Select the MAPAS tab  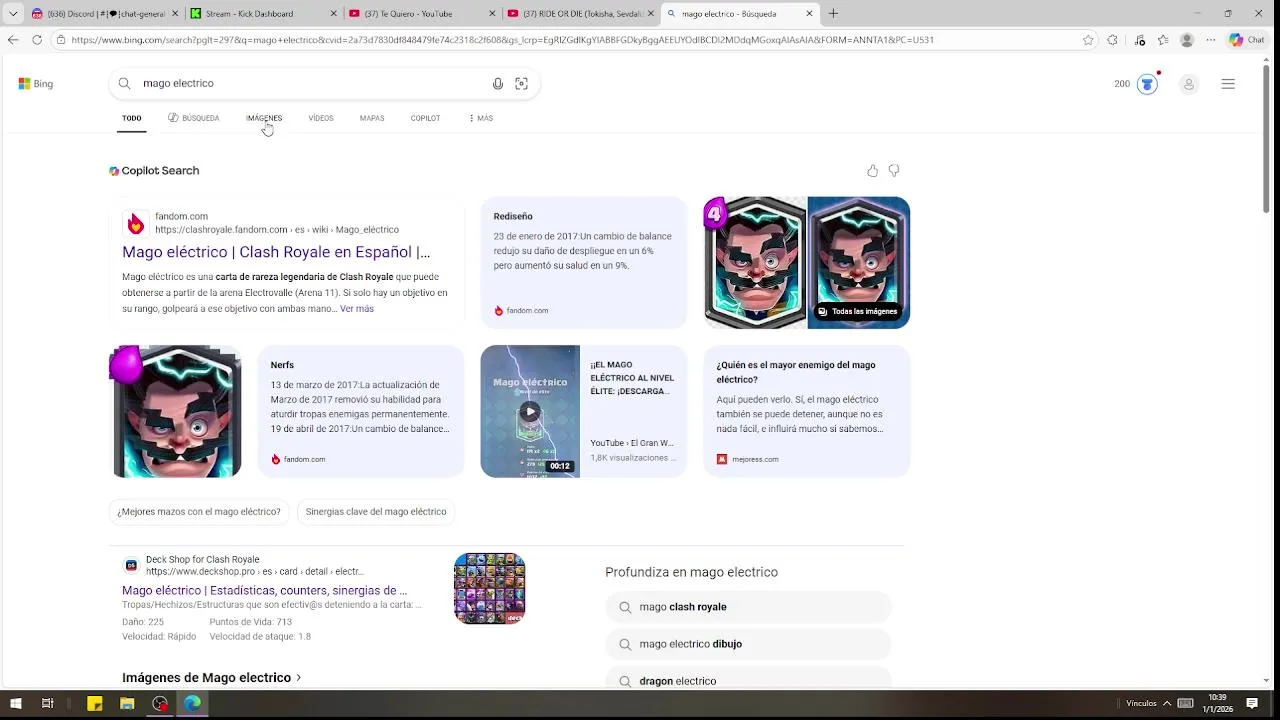372,118
